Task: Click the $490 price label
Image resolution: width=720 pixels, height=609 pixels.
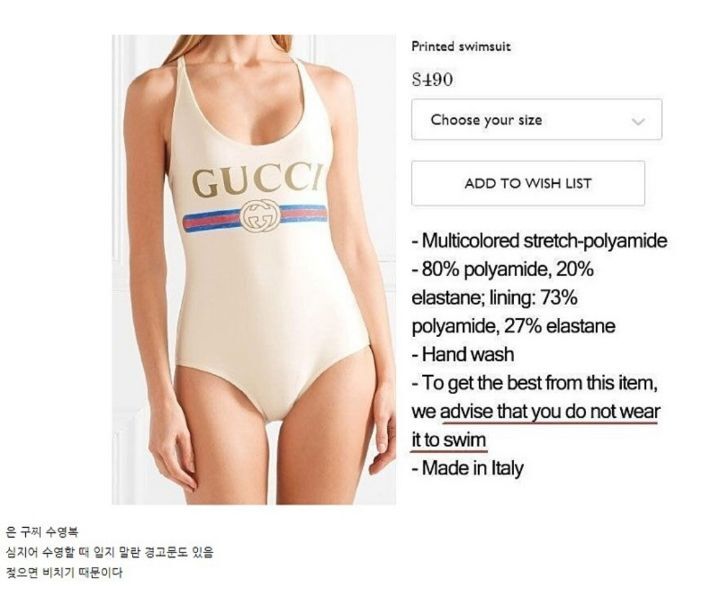Action: pos(432,80)
